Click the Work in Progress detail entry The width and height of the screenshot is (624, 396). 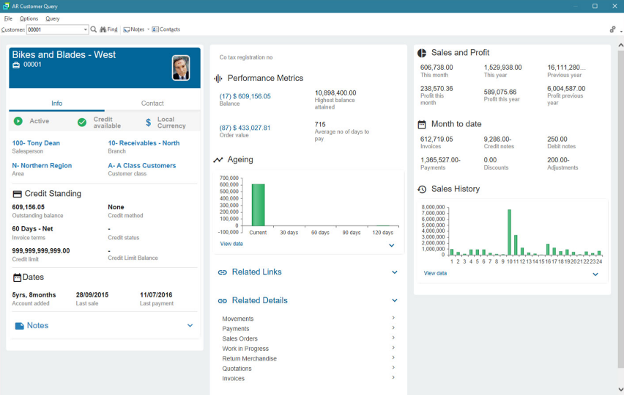(x=246, y=349)
